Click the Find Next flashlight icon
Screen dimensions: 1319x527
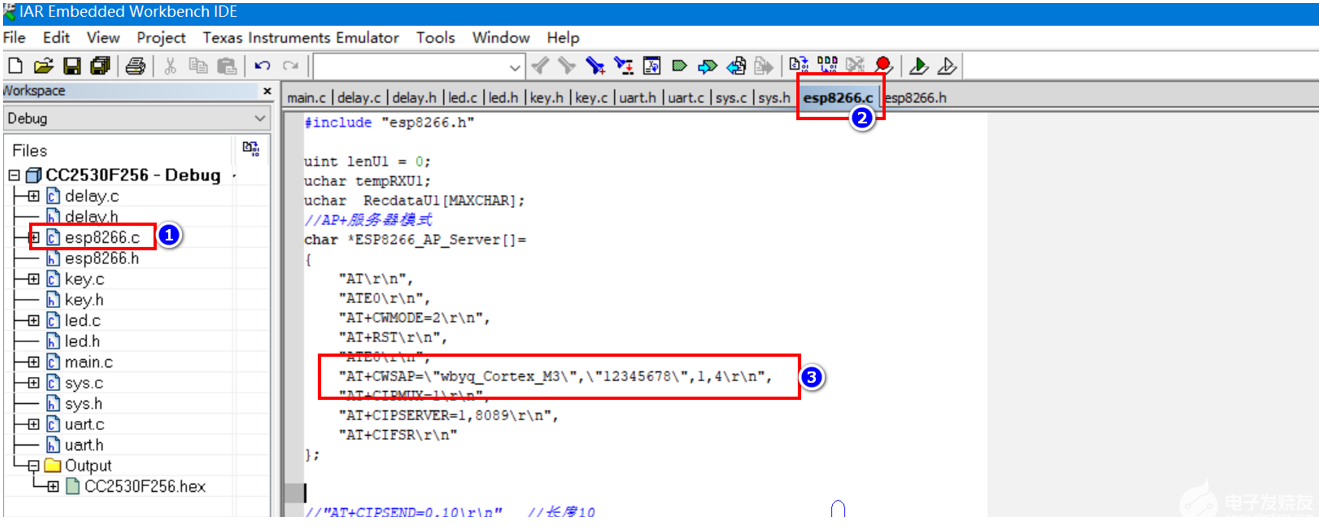(567, 66)
